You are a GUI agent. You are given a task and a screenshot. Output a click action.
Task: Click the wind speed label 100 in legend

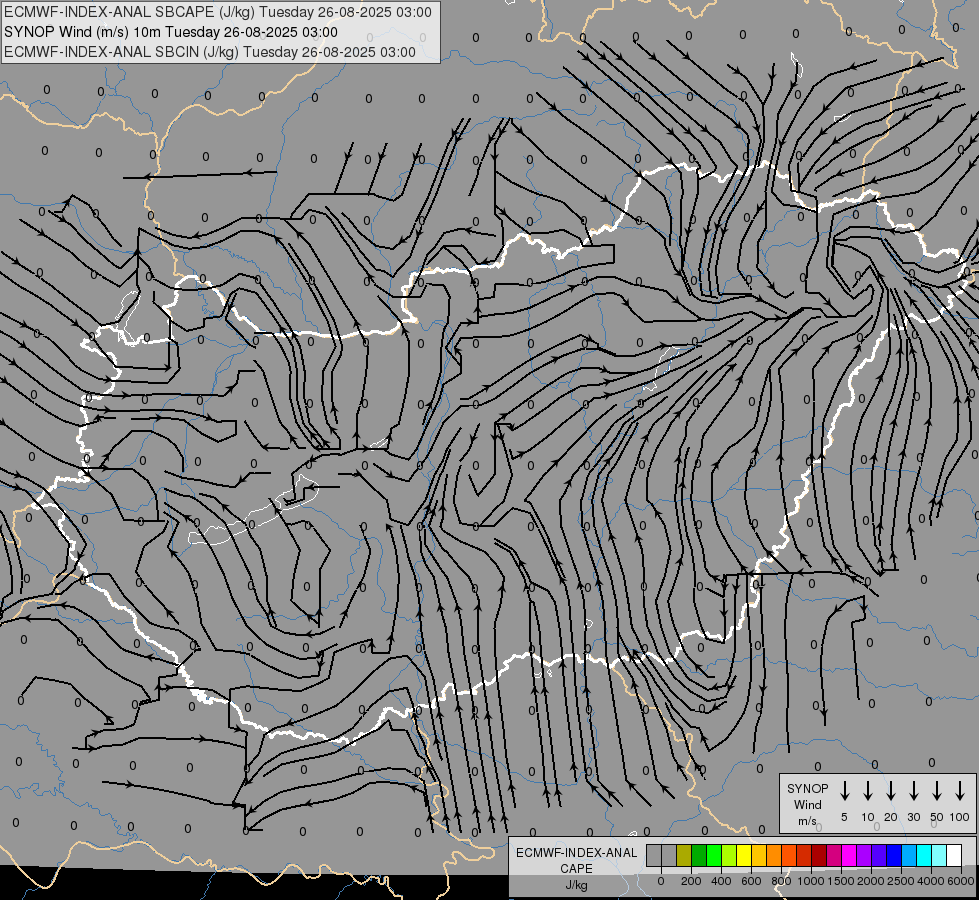(x=960, y=817)
